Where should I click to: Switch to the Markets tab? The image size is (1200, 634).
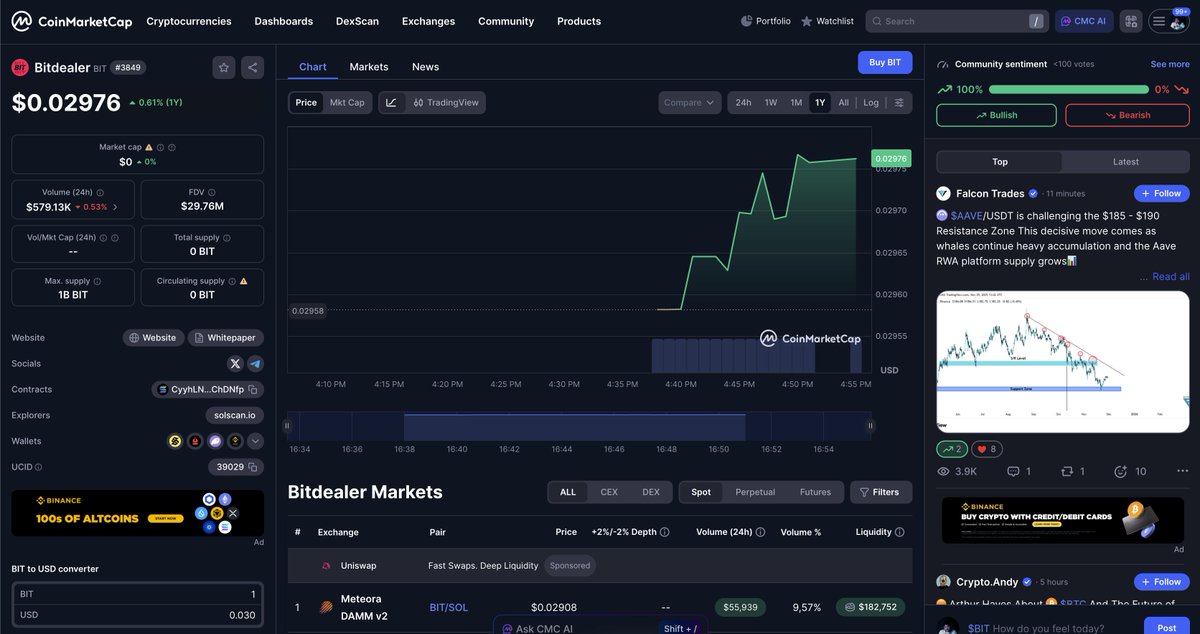[x=368, y=66]
